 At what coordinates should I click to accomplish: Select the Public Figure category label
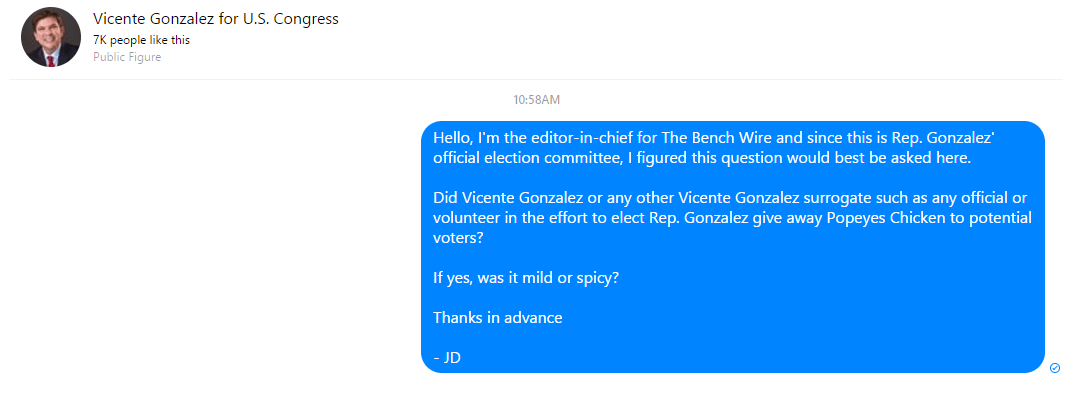[x=127, y=57]
